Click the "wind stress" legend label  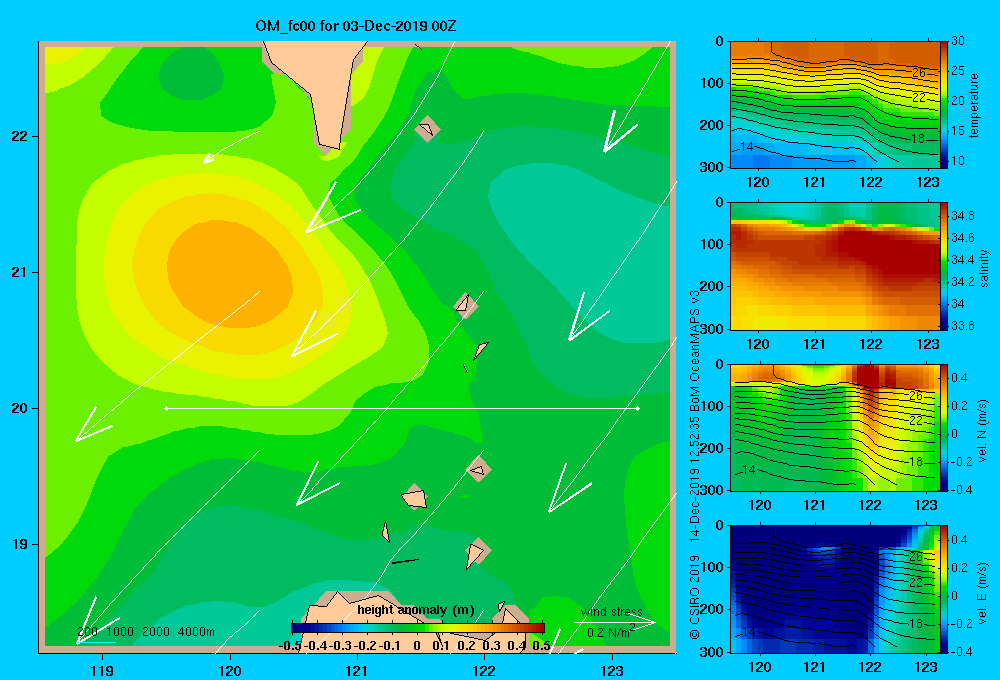click(x=611, y=612)
